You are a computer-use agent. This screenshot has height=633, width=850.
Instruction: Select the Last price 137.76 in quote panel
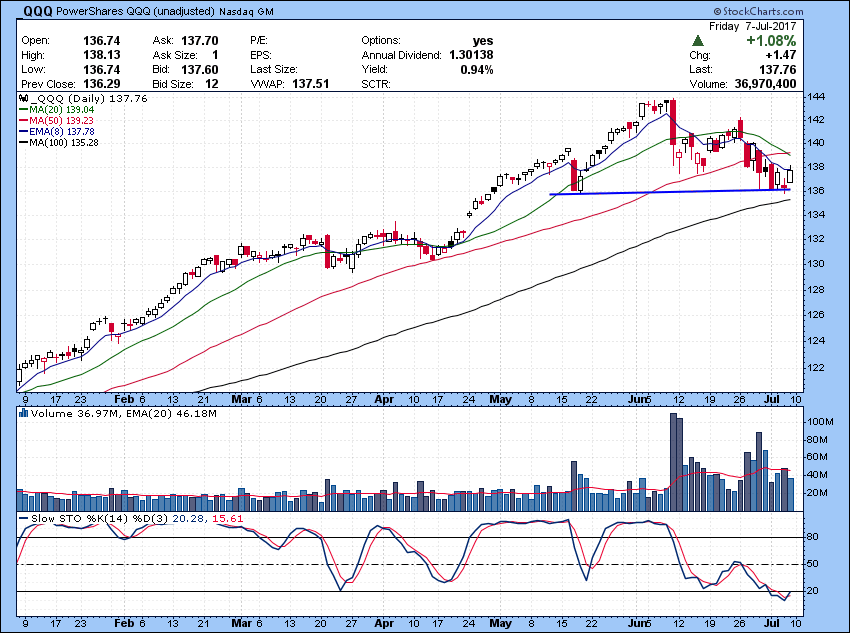point(777,69)
